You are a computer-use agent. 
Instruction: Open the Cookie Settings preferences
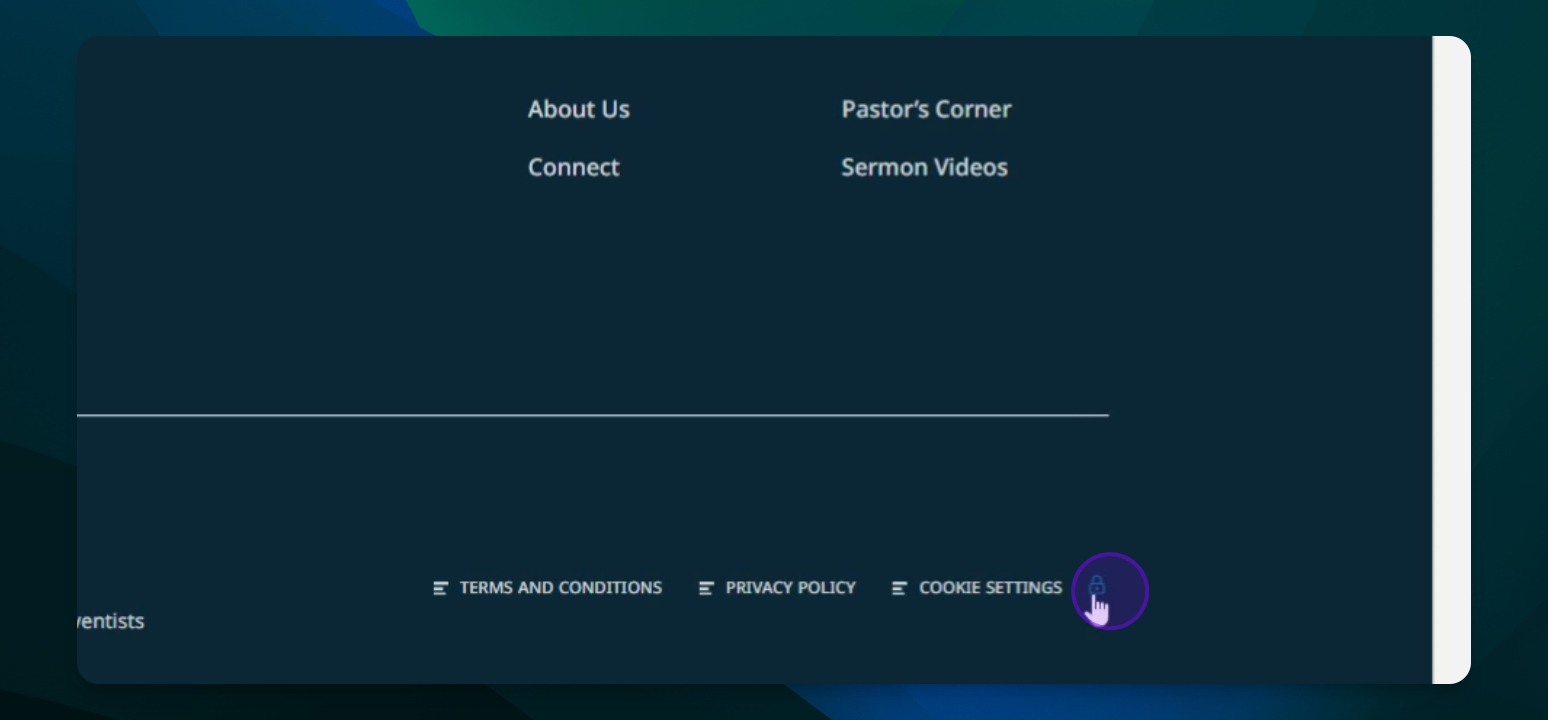click(x=990, y=588)
